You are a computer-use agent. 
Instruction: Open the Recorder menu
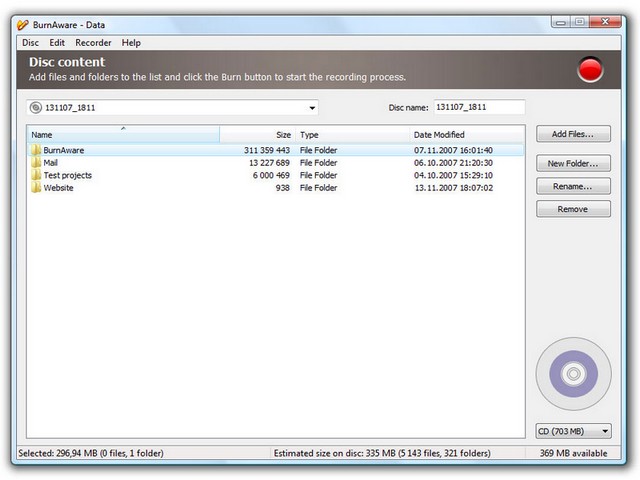click(93, 43)
